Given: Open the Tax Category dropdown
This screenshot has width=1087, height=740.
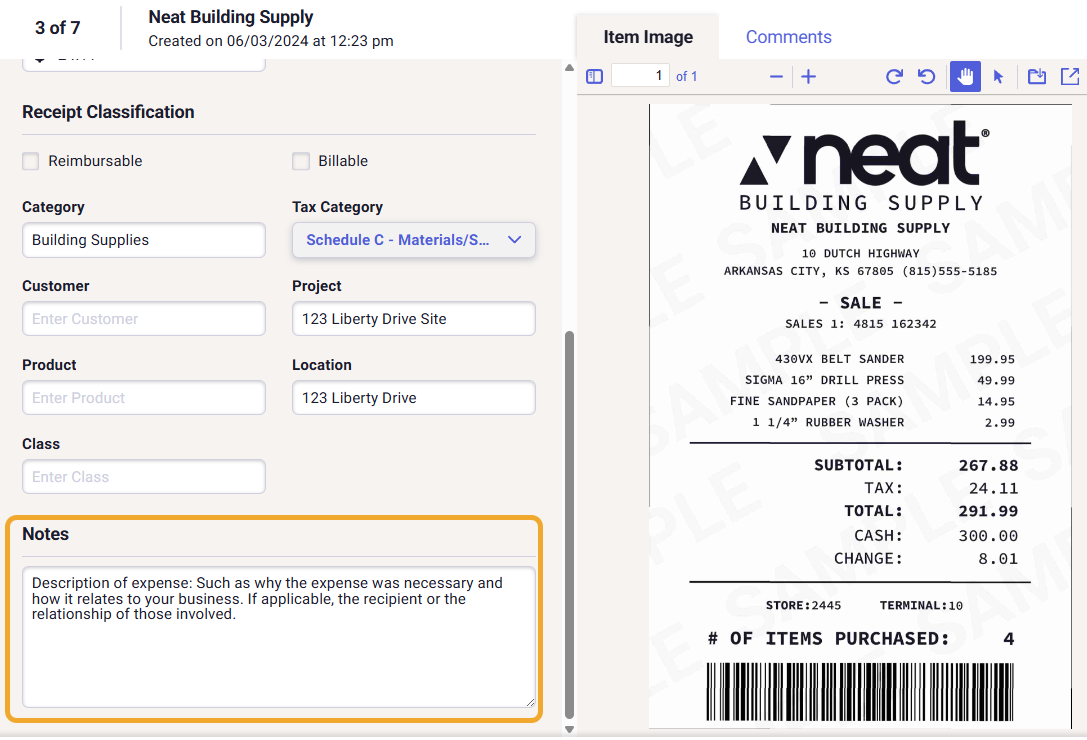Looking at the screenshot, I should point(414,240).
